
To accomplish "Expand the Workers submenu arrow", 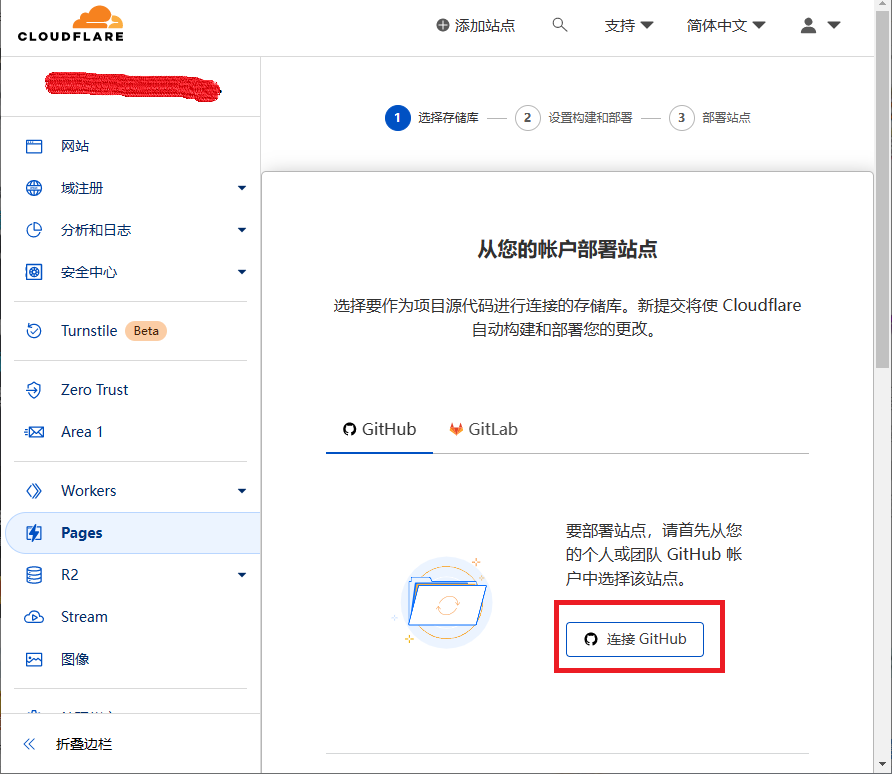I will [242, 491].
